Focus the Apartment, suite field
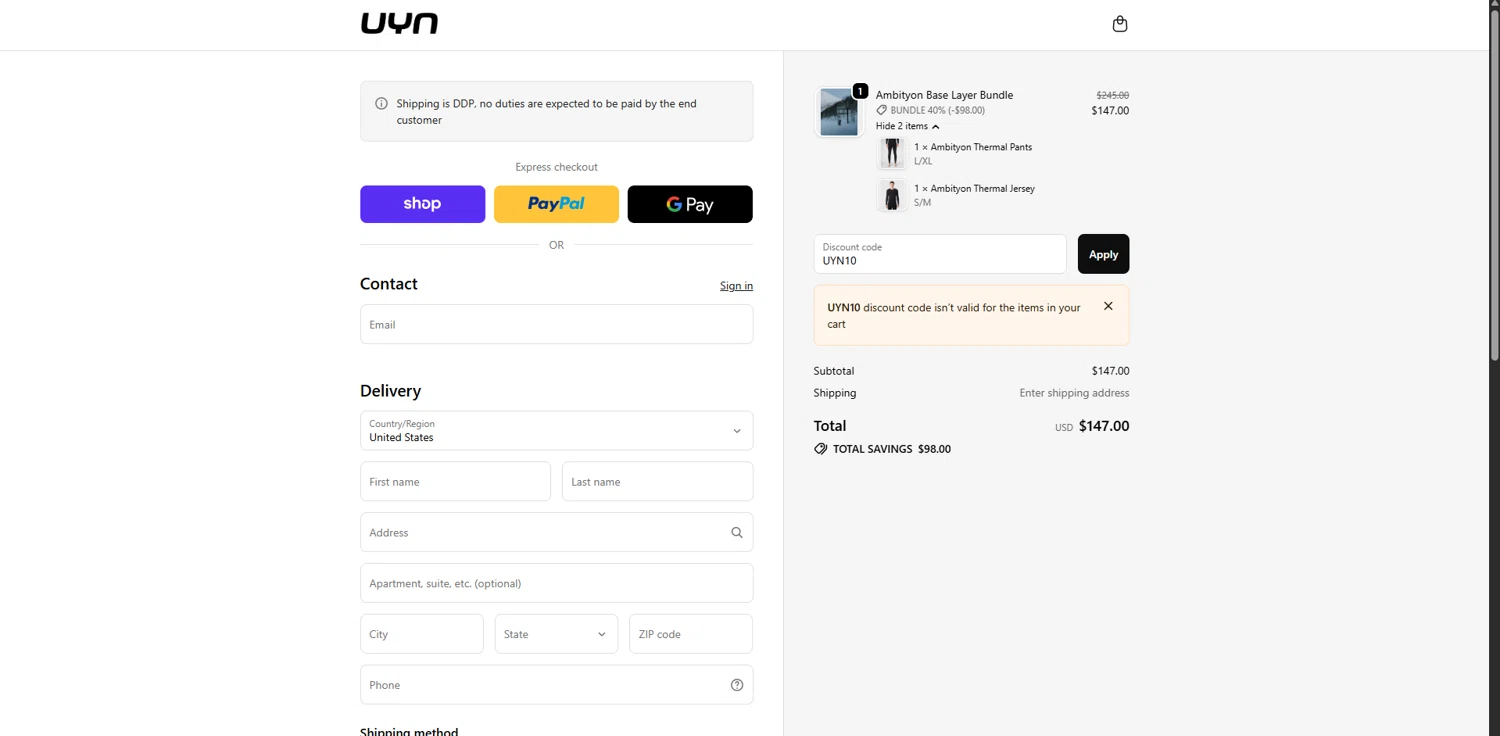Screen dimensions: 1500x736 click(556, 583)
